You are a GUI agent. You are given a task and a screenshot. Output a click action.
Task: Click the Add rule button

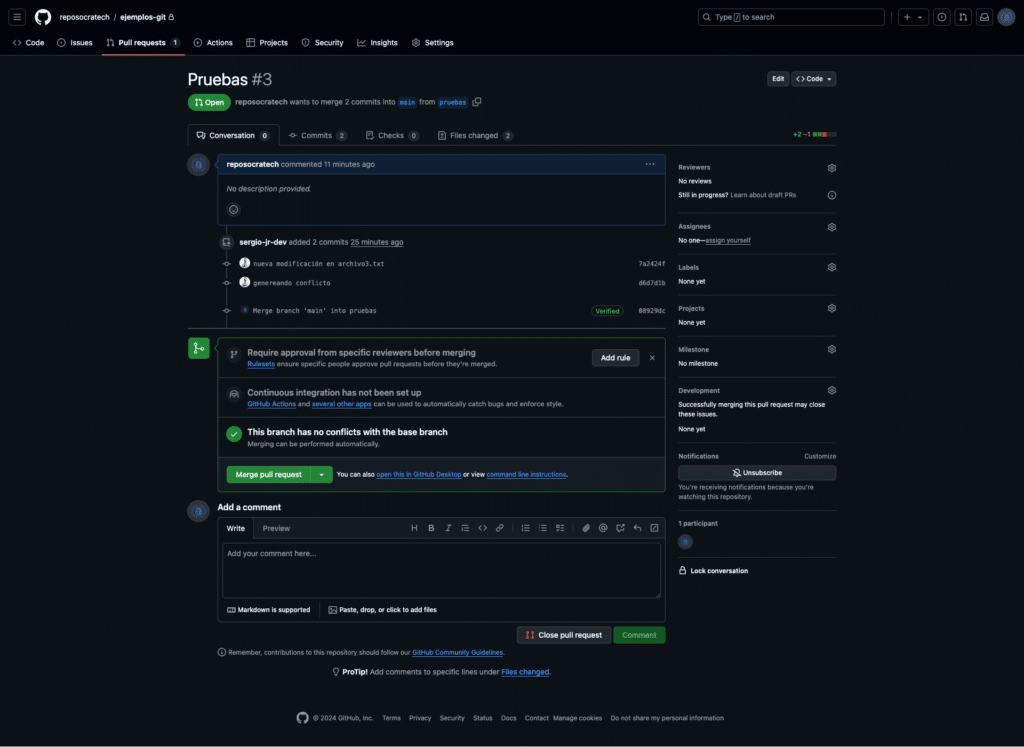(615, 358)
